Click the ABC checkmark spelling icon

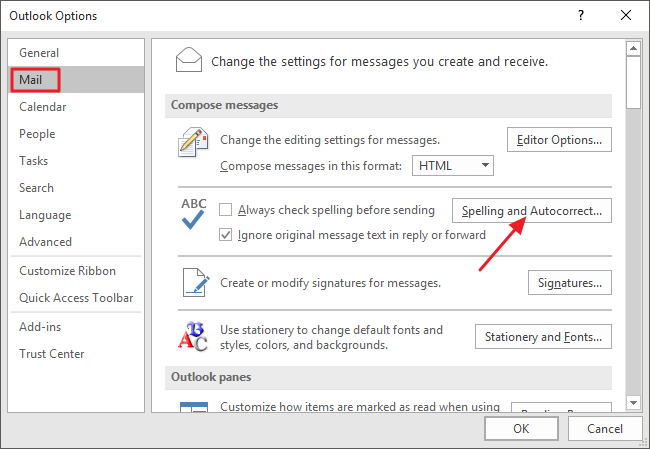click(x=193, y=214)
